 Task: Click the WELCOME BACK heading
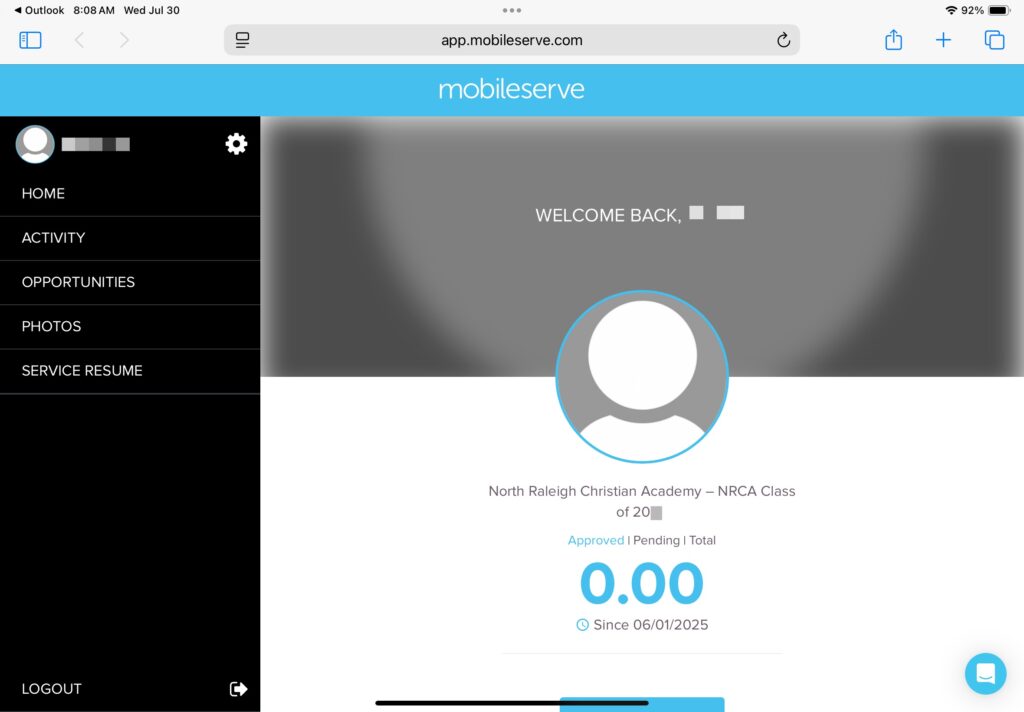608,215
